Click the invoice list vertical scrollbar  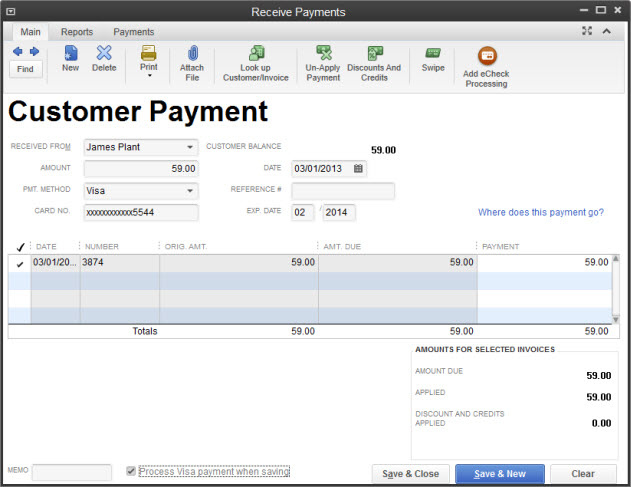click(616, 288)
